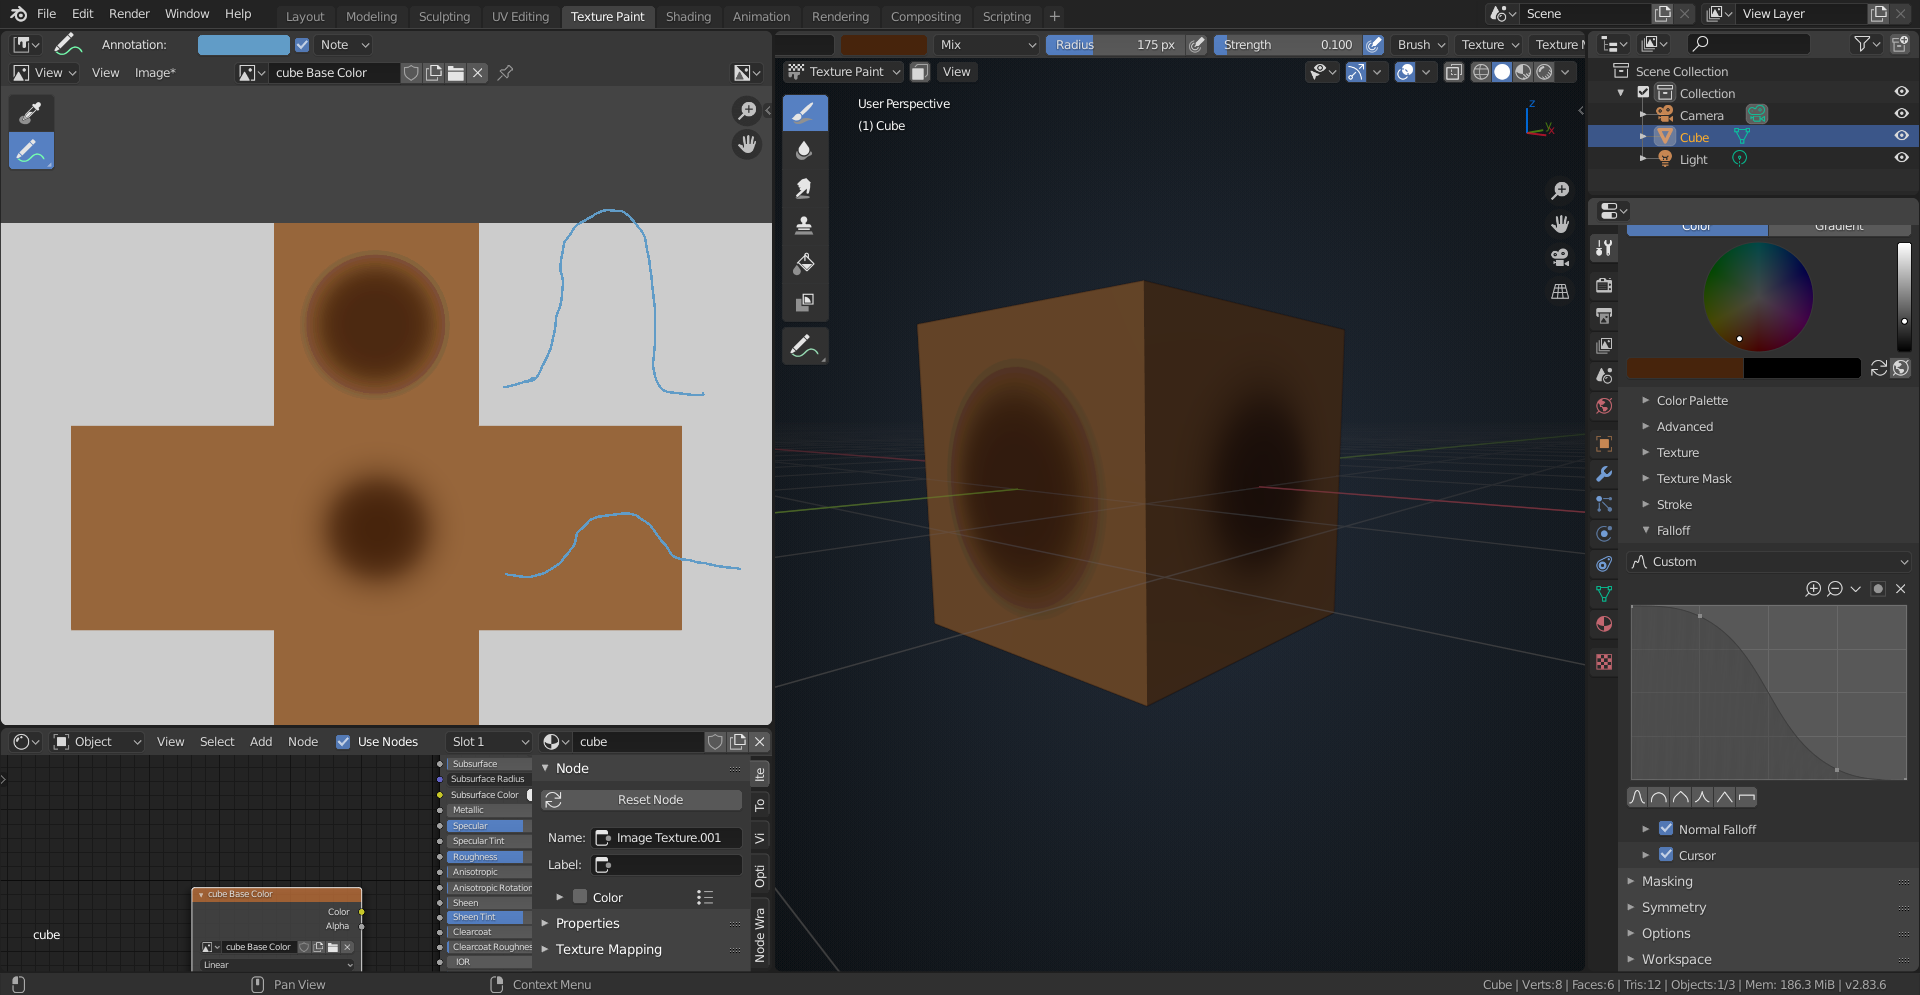Switch to orthographic grid view icon
Viewport: 1920px width, 995px height.
click(1560, 291)
